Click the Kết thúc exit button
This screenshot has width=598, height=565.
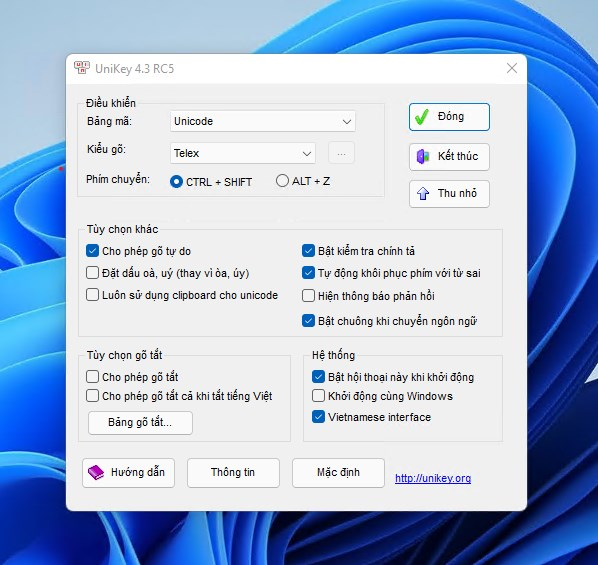pyautogui.click(x=449, y=156)
